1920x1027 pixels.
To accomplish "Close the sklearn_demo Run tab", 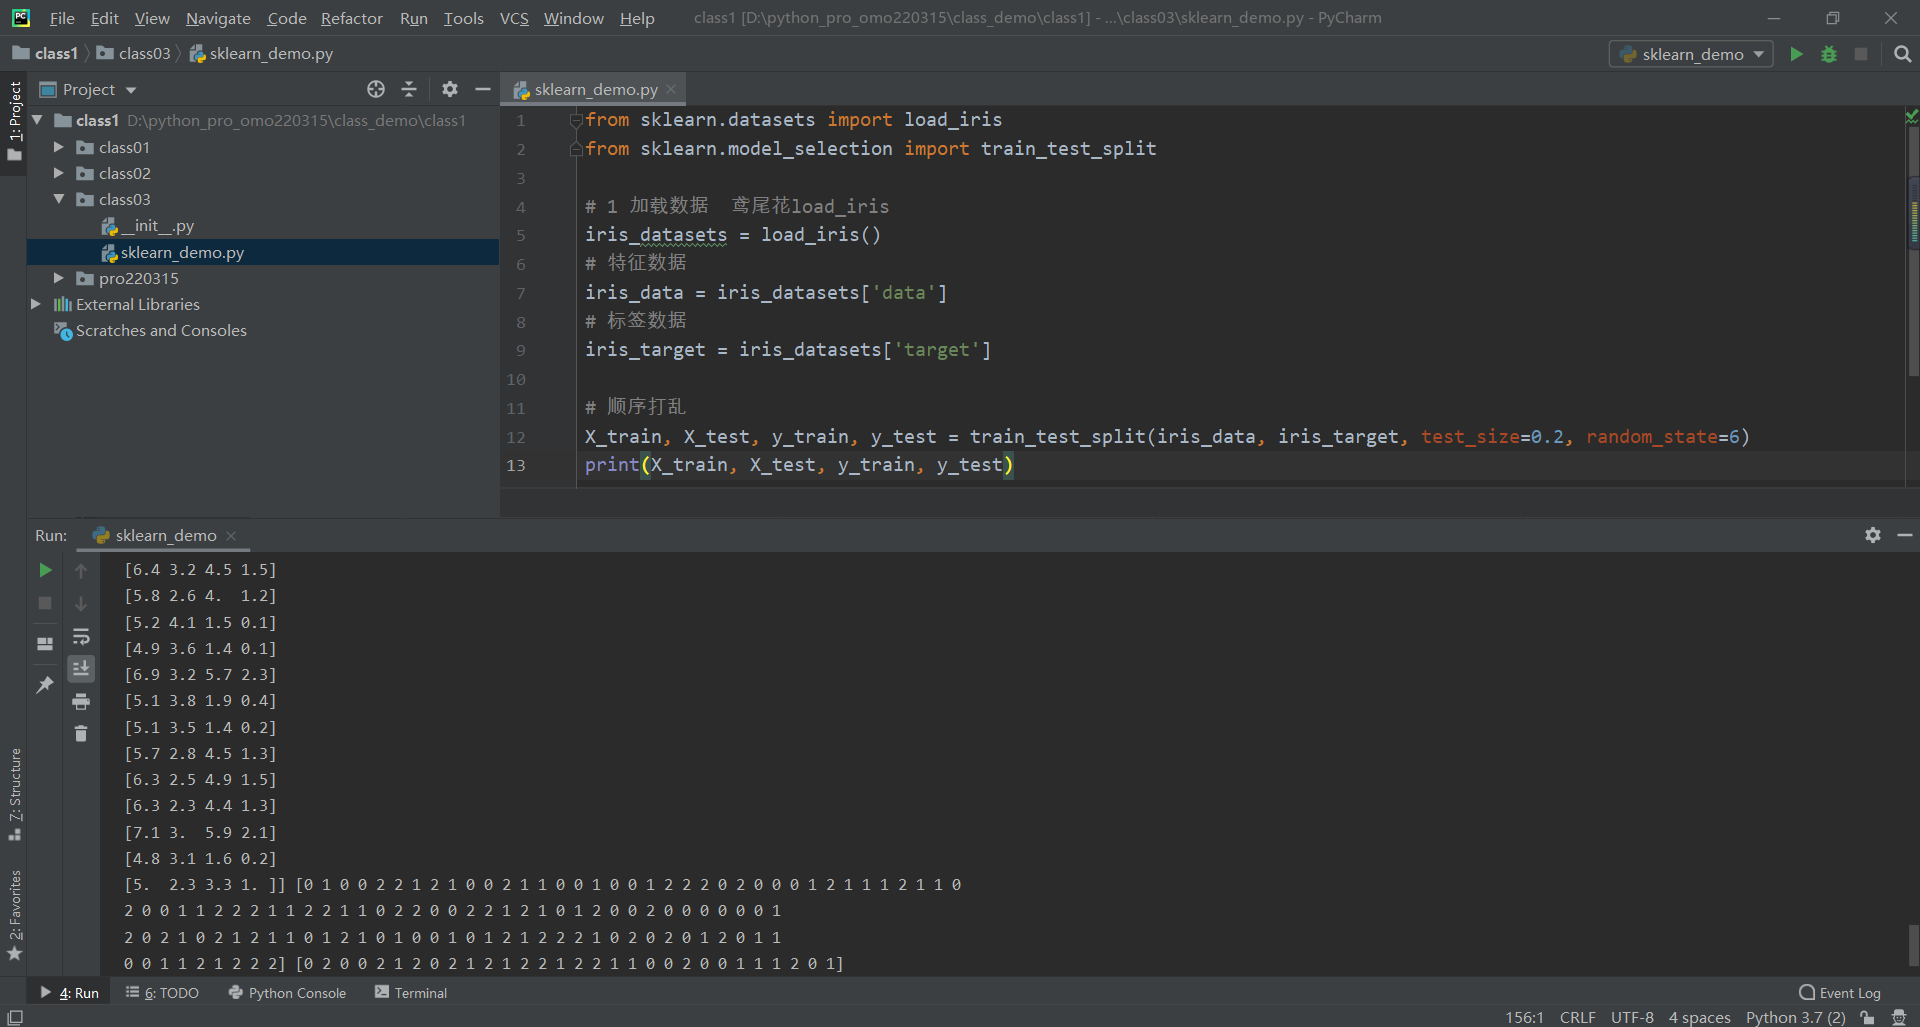I will pos(231,536).
